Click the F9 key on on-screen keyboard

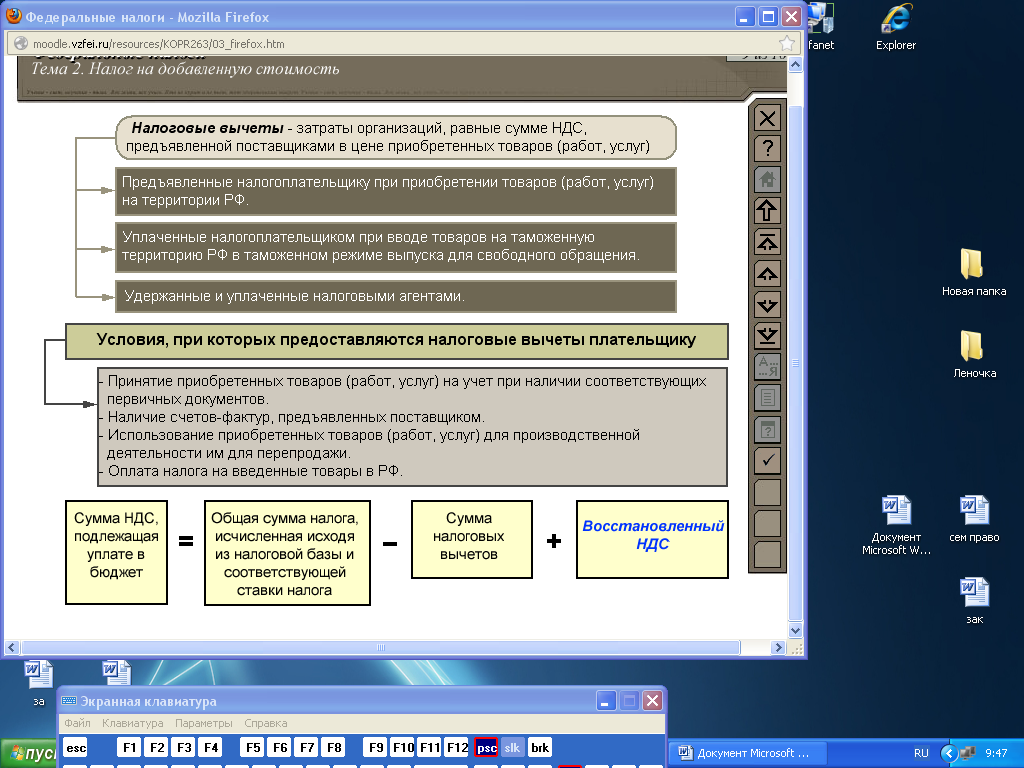[376, 747]
